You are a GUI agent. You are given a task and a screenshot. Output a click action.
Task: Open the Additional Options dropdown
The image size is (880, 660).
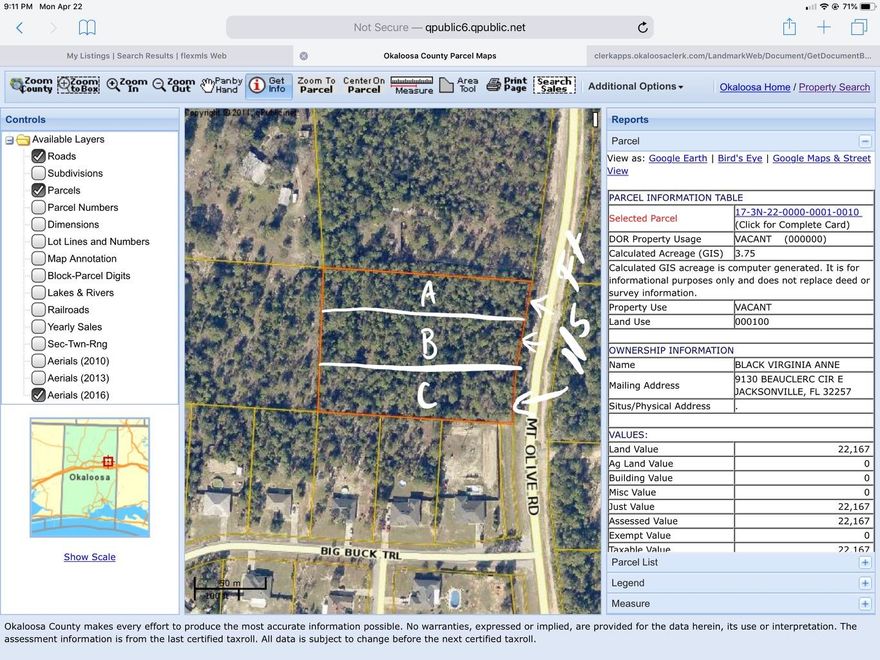coord(635,87)
